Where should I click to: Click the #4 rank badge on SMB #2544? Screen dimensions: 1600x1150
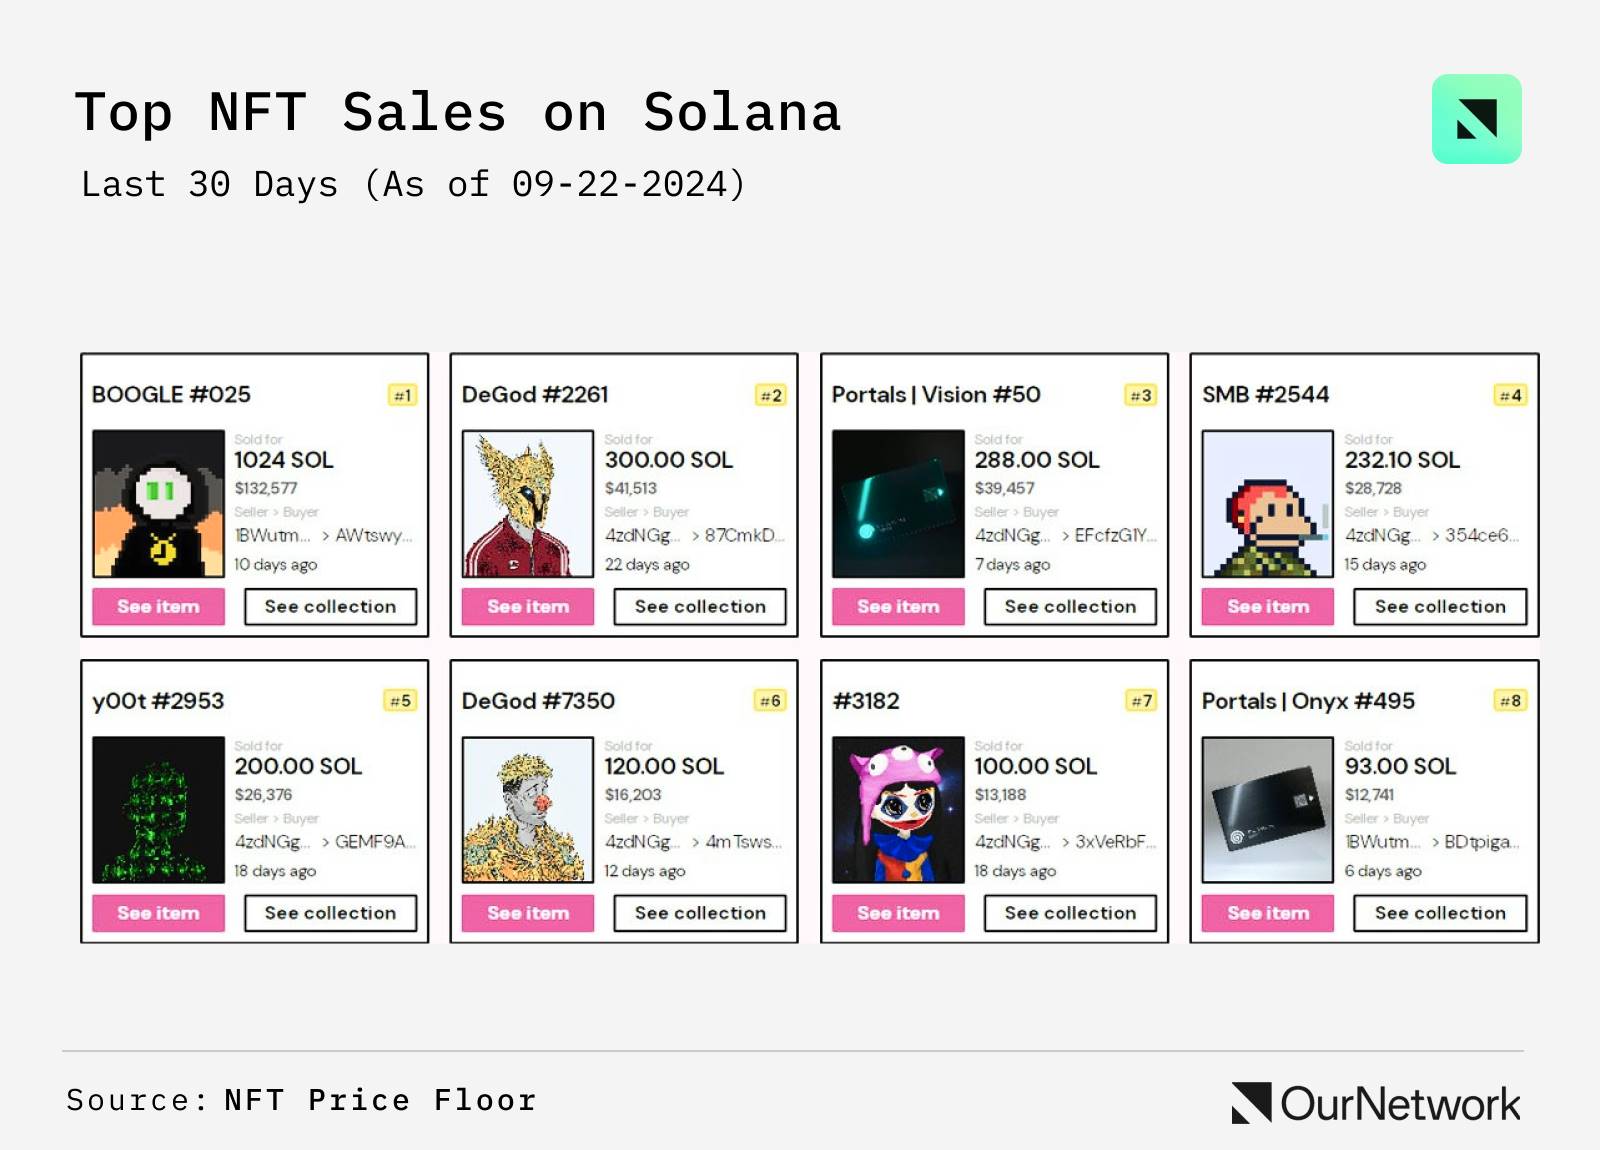coord(1510,395)
